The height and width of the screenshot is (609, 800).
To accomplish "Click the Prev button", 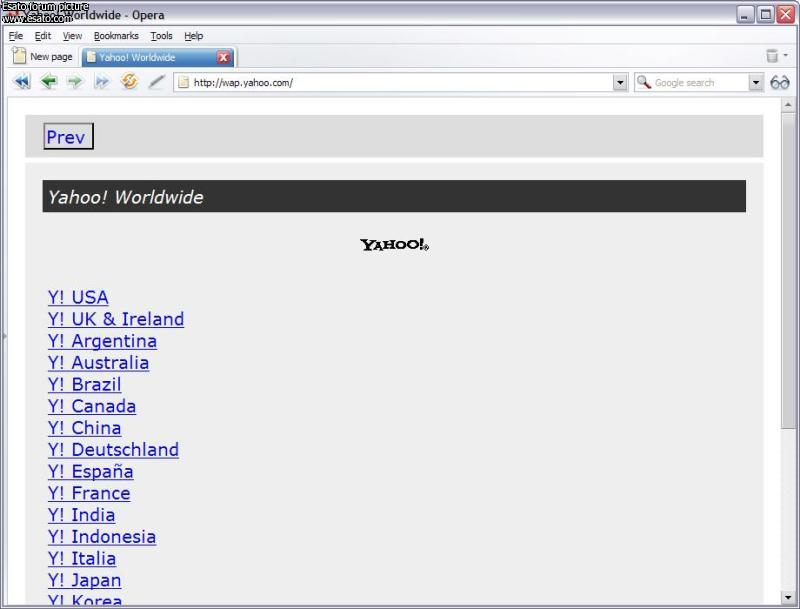I will 68,136.
